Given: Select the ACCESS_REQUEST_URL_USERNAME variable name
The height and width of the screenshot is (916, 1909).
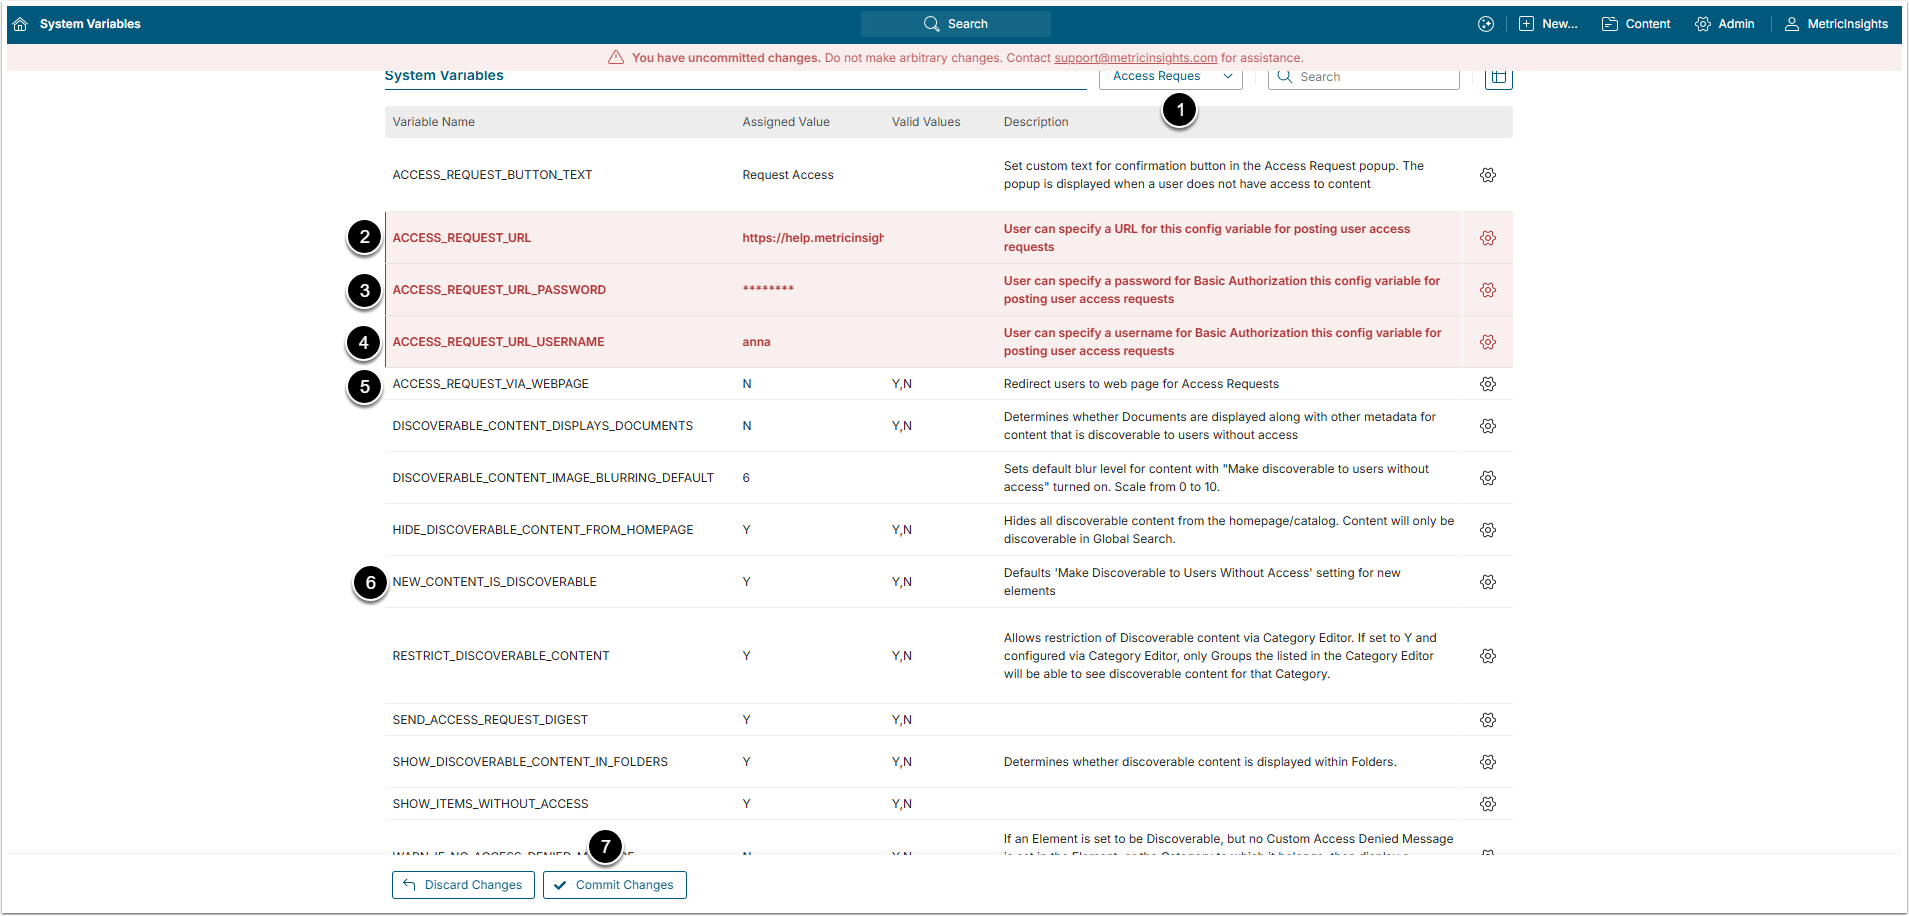Looking at the screenshot, I should [x=498, y=342].
